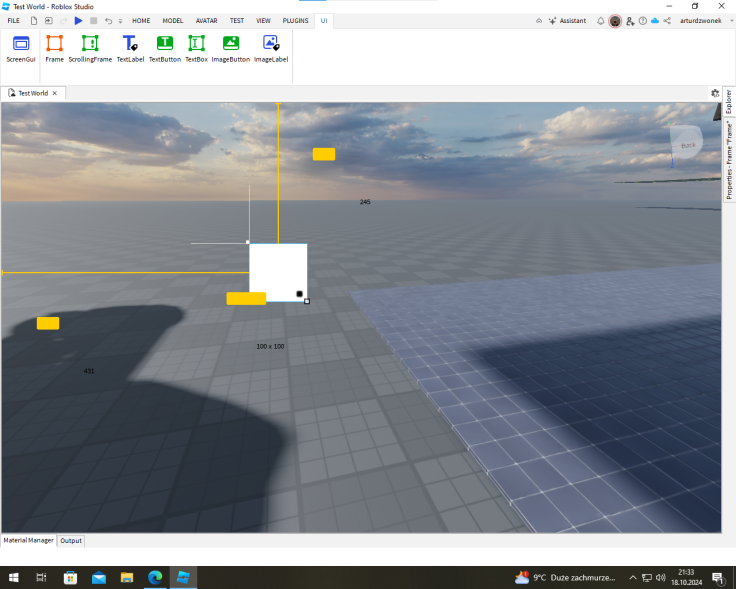Screen dimensions: 736x589
Task: Click the open-from-file icon beside New
Action: coord(48,21)
